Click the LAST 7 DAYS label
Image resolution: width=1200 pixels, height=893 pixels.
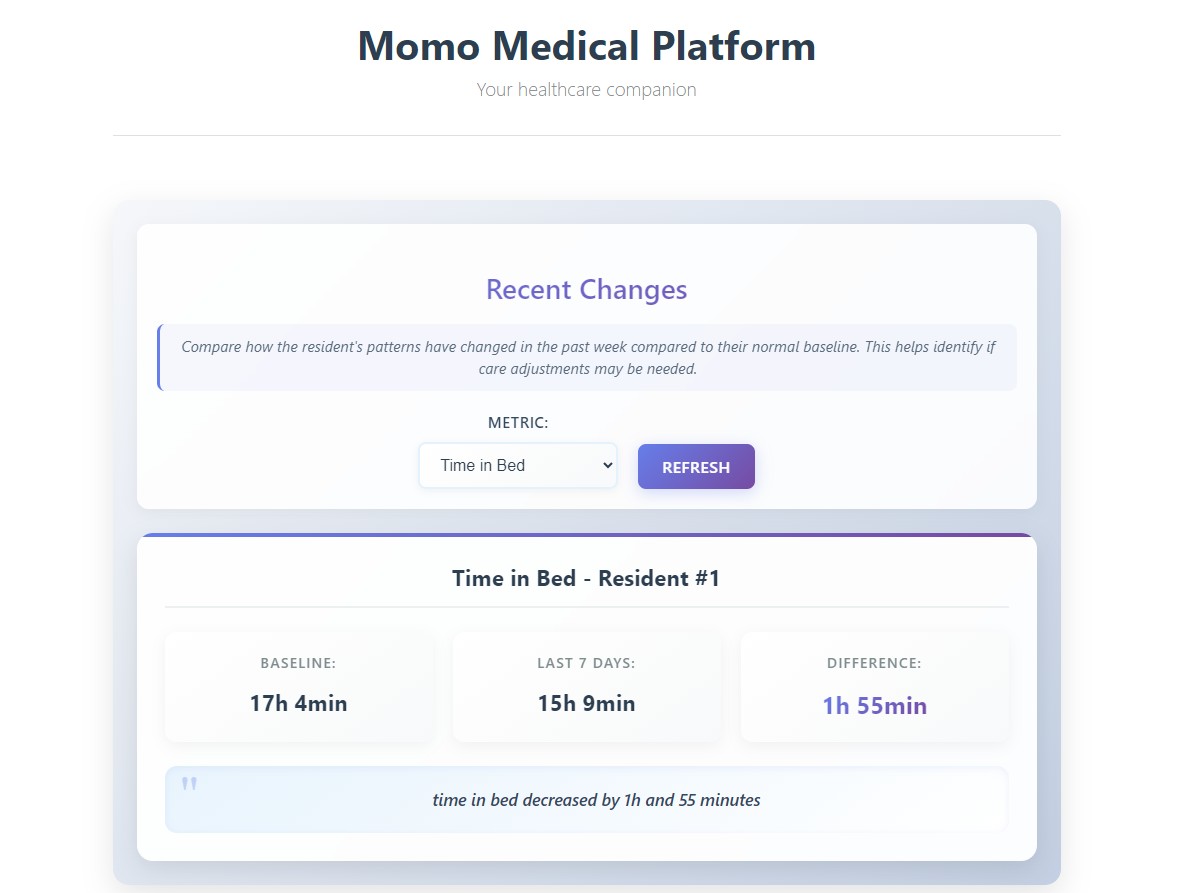point(586,663)
